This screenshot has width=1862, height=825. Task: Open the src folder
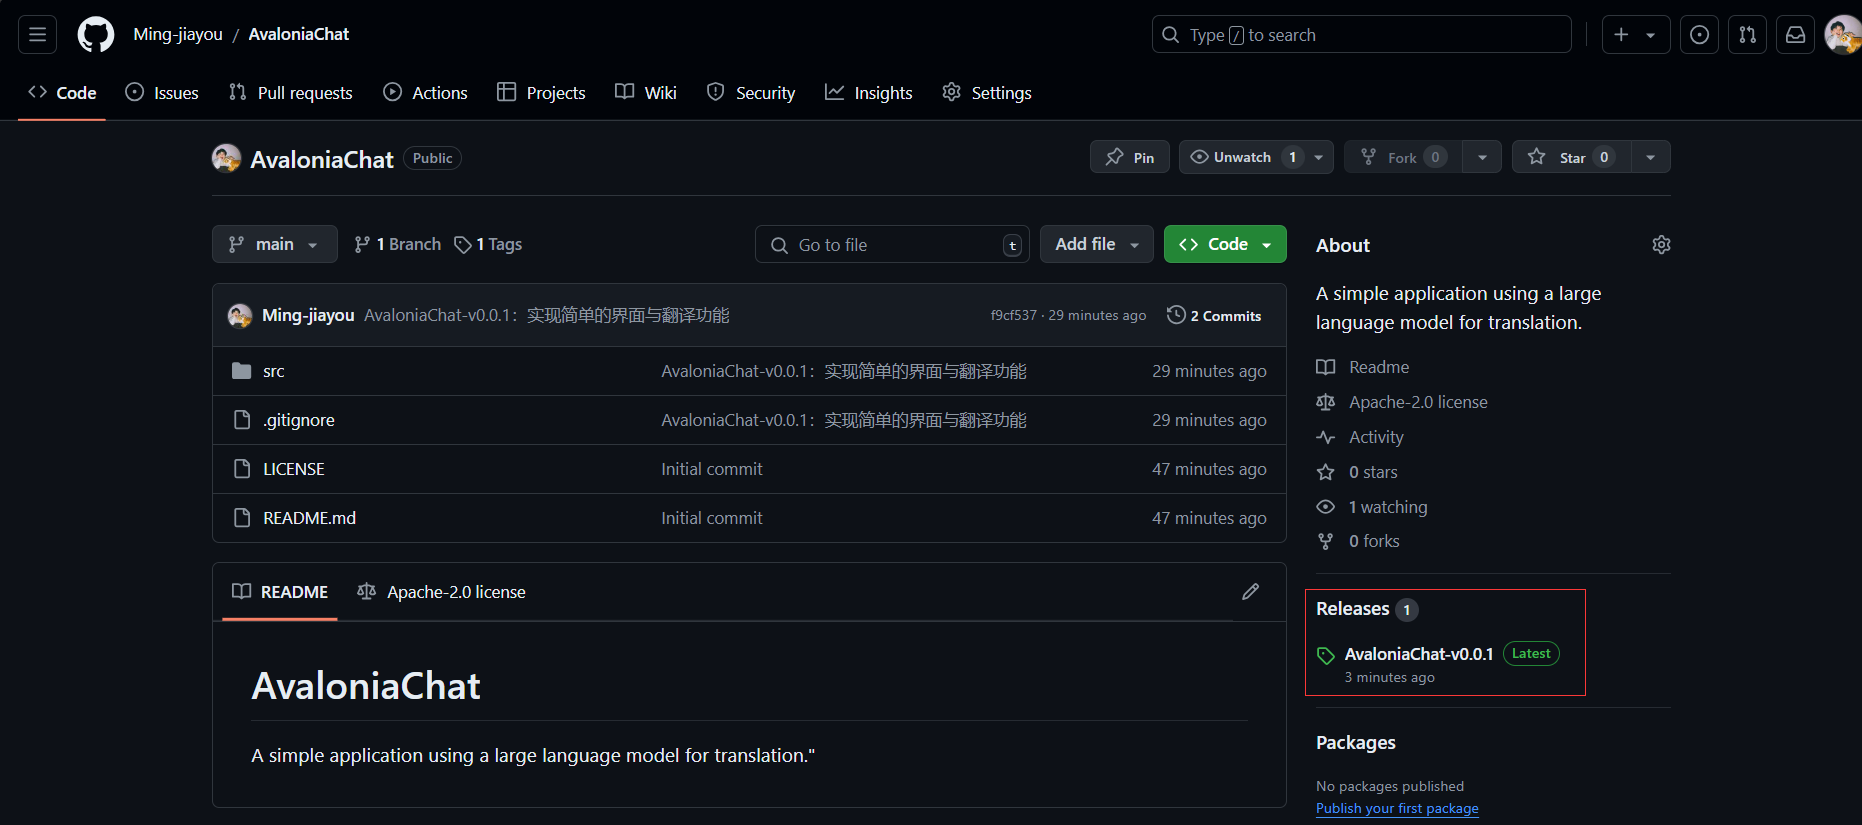[273, 371]
